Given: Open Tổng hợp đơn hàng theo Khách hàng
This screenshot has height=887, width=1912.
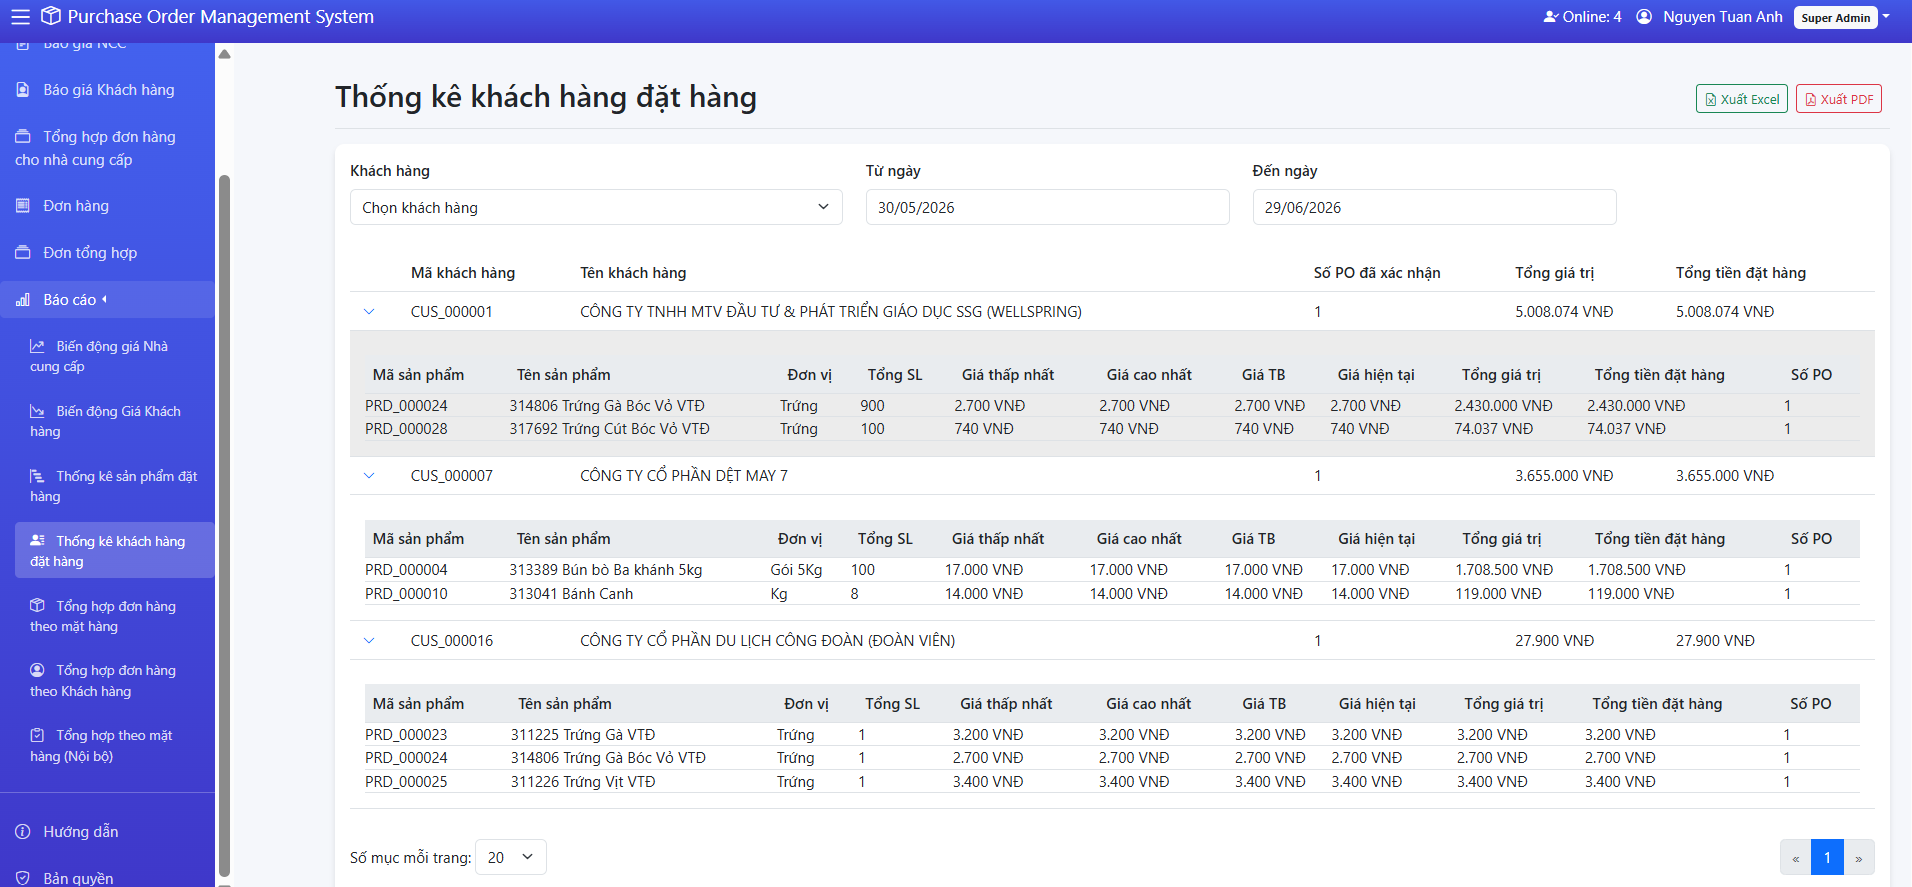Looking at the screenshot, I should coord(114,681).
